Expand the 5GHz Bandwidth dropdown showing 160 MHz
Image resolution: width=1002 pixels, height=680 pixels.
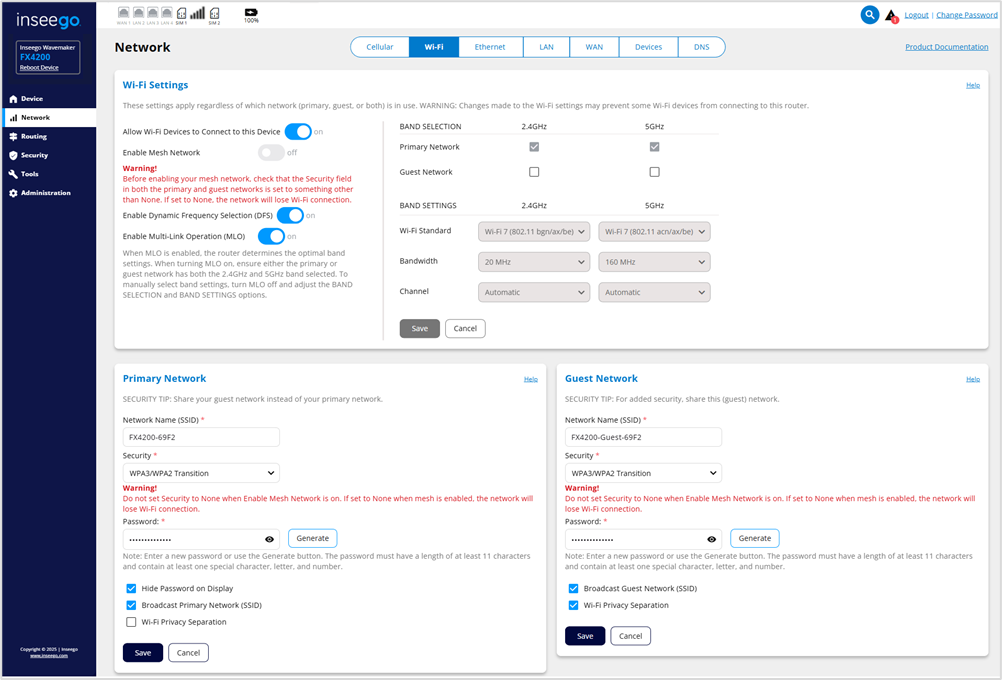click(x=654, y=262)
